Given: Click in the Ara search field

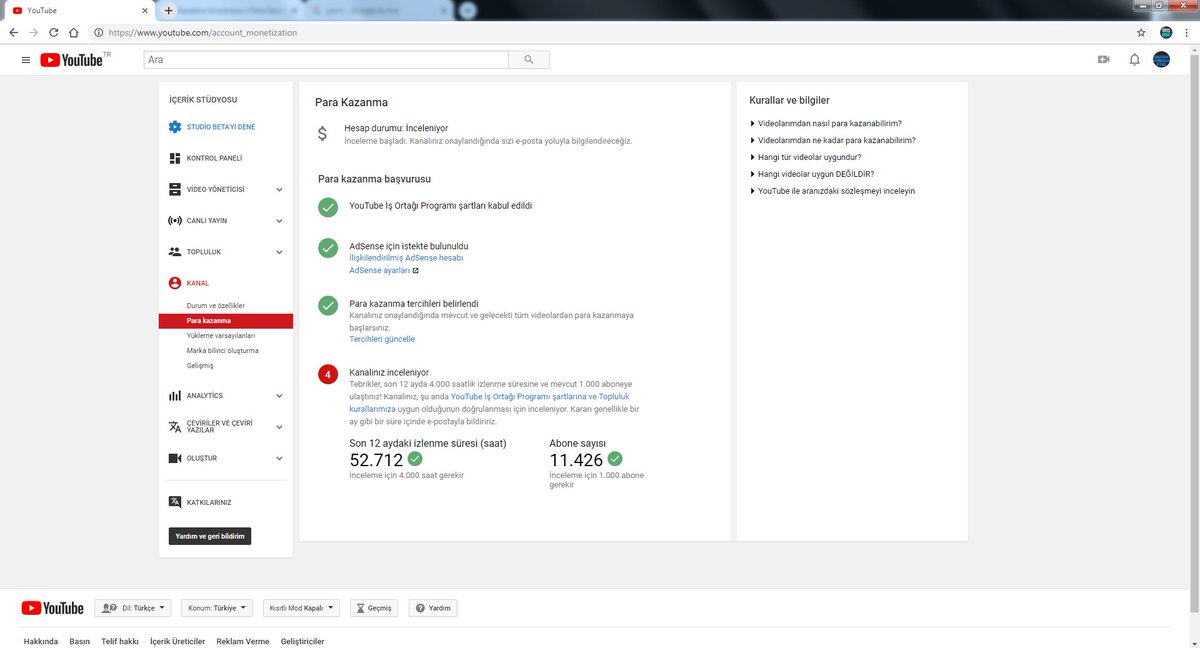Looking at the screenshot, I should point(325,60).
